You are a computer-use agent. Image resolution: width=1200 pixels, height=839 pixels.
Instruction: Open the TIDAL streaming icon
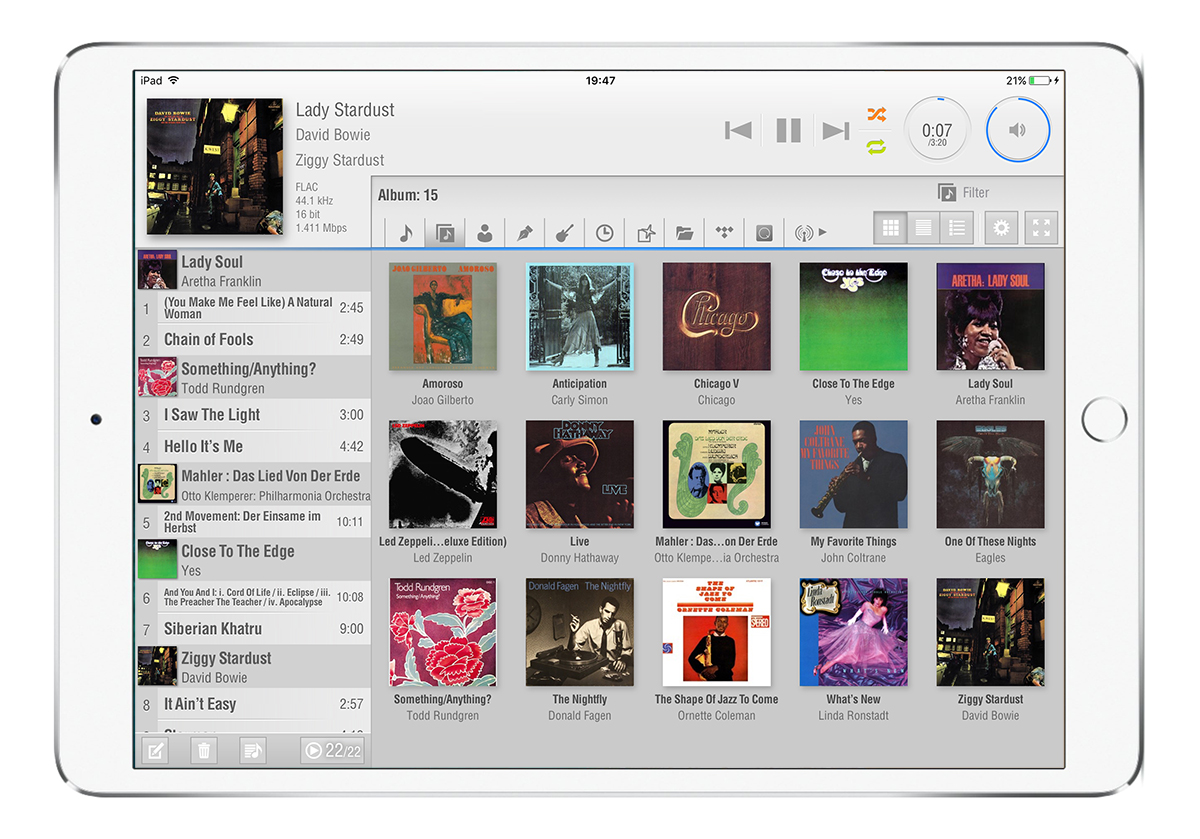(724, 233)
